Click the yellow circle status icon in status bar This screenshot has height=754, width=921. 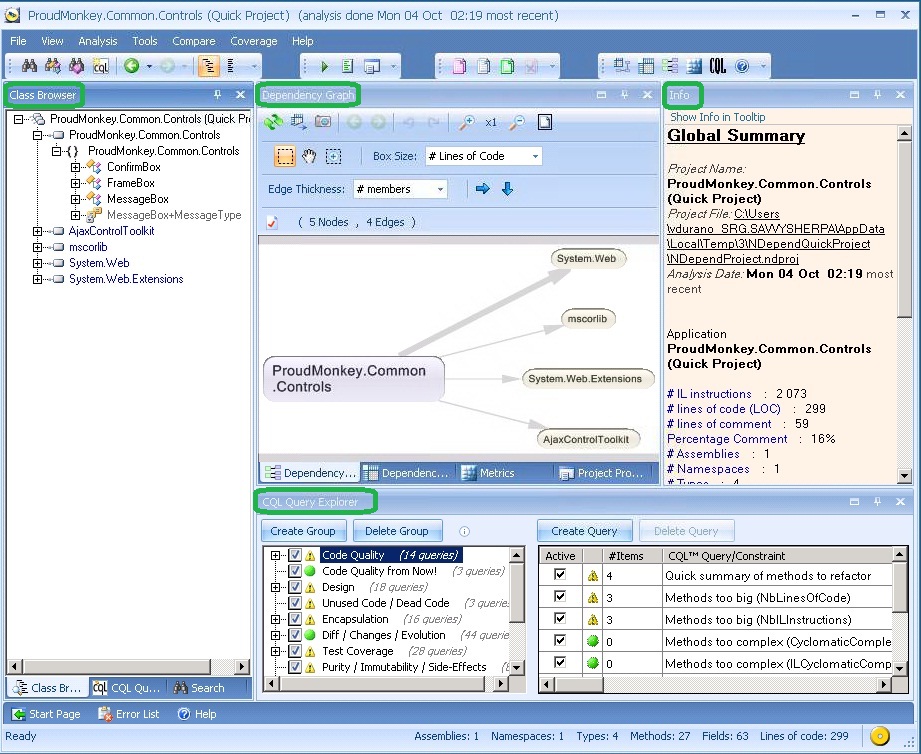[880, 735]
